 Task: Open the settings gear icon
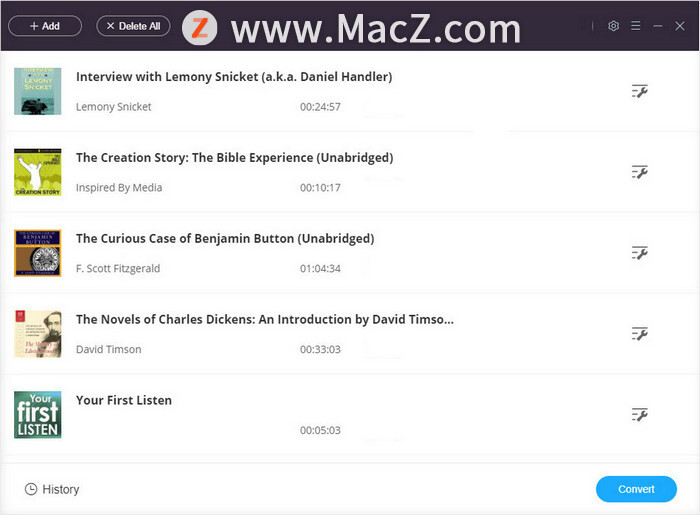point(613,26)
